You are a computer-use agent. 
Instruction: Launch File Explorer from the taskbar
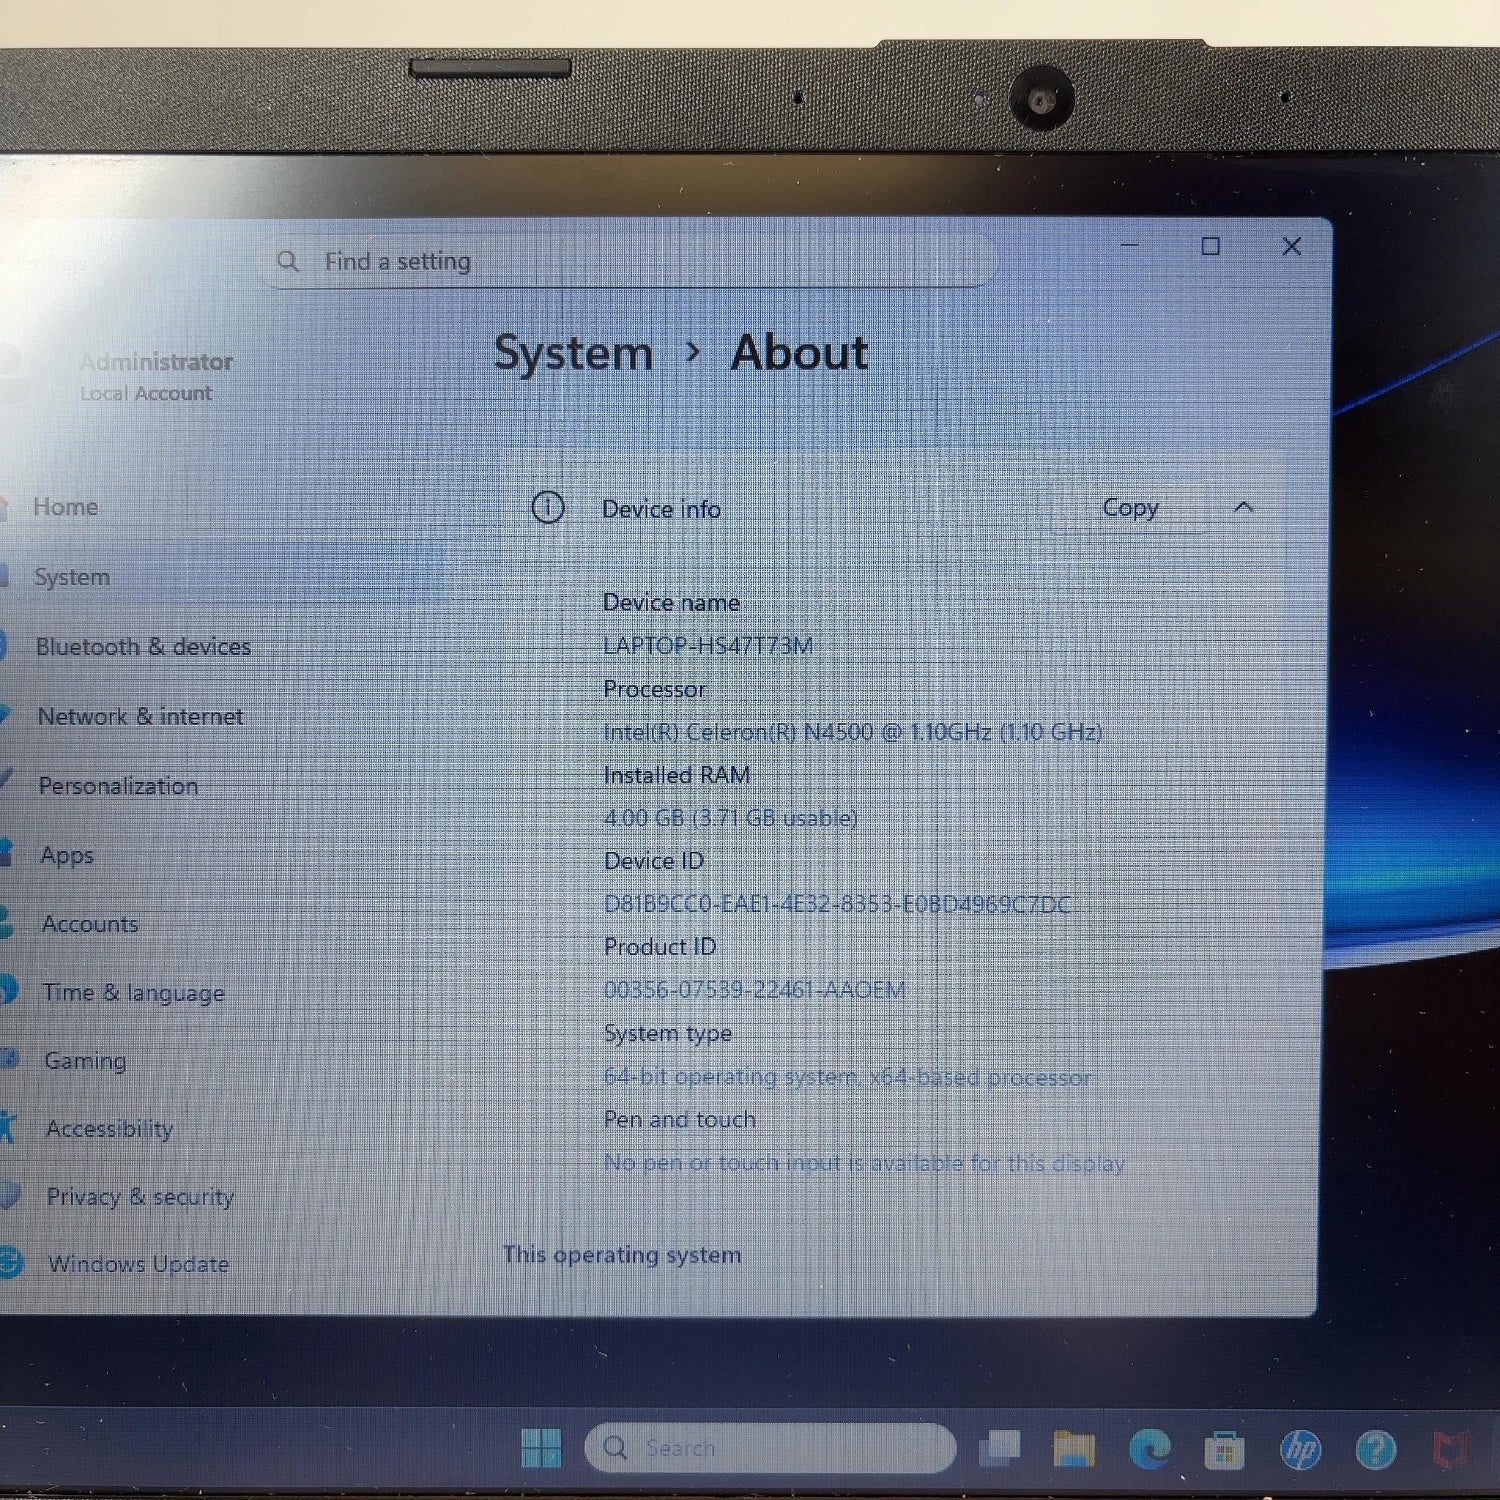tap(1074, 1448)
